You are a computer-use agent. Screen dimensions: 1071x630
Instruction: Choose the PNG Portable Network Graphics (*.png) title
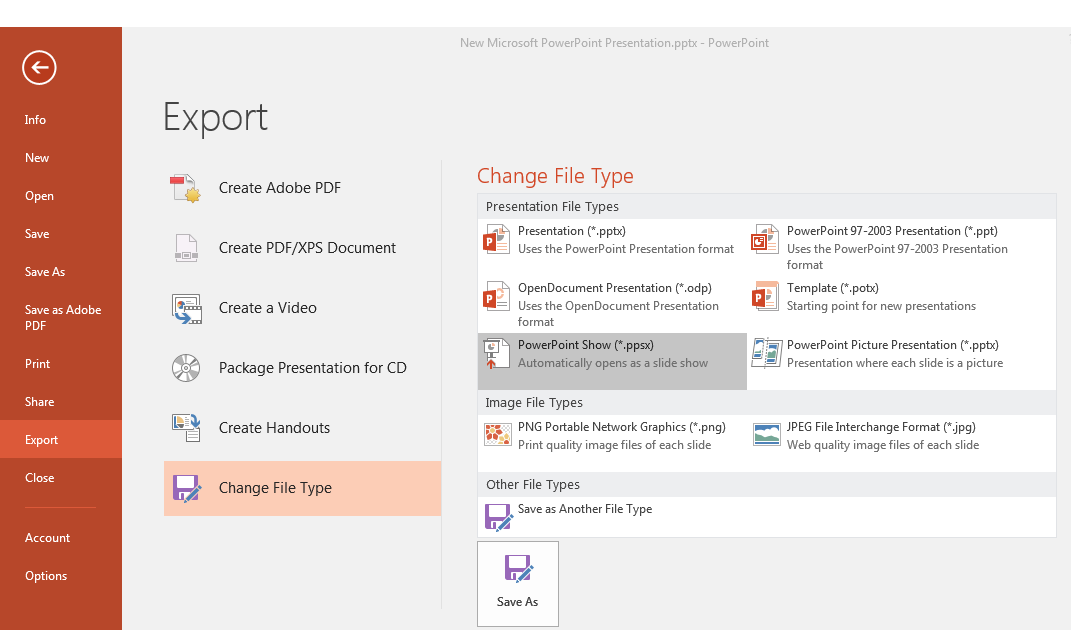click(622, 427)
